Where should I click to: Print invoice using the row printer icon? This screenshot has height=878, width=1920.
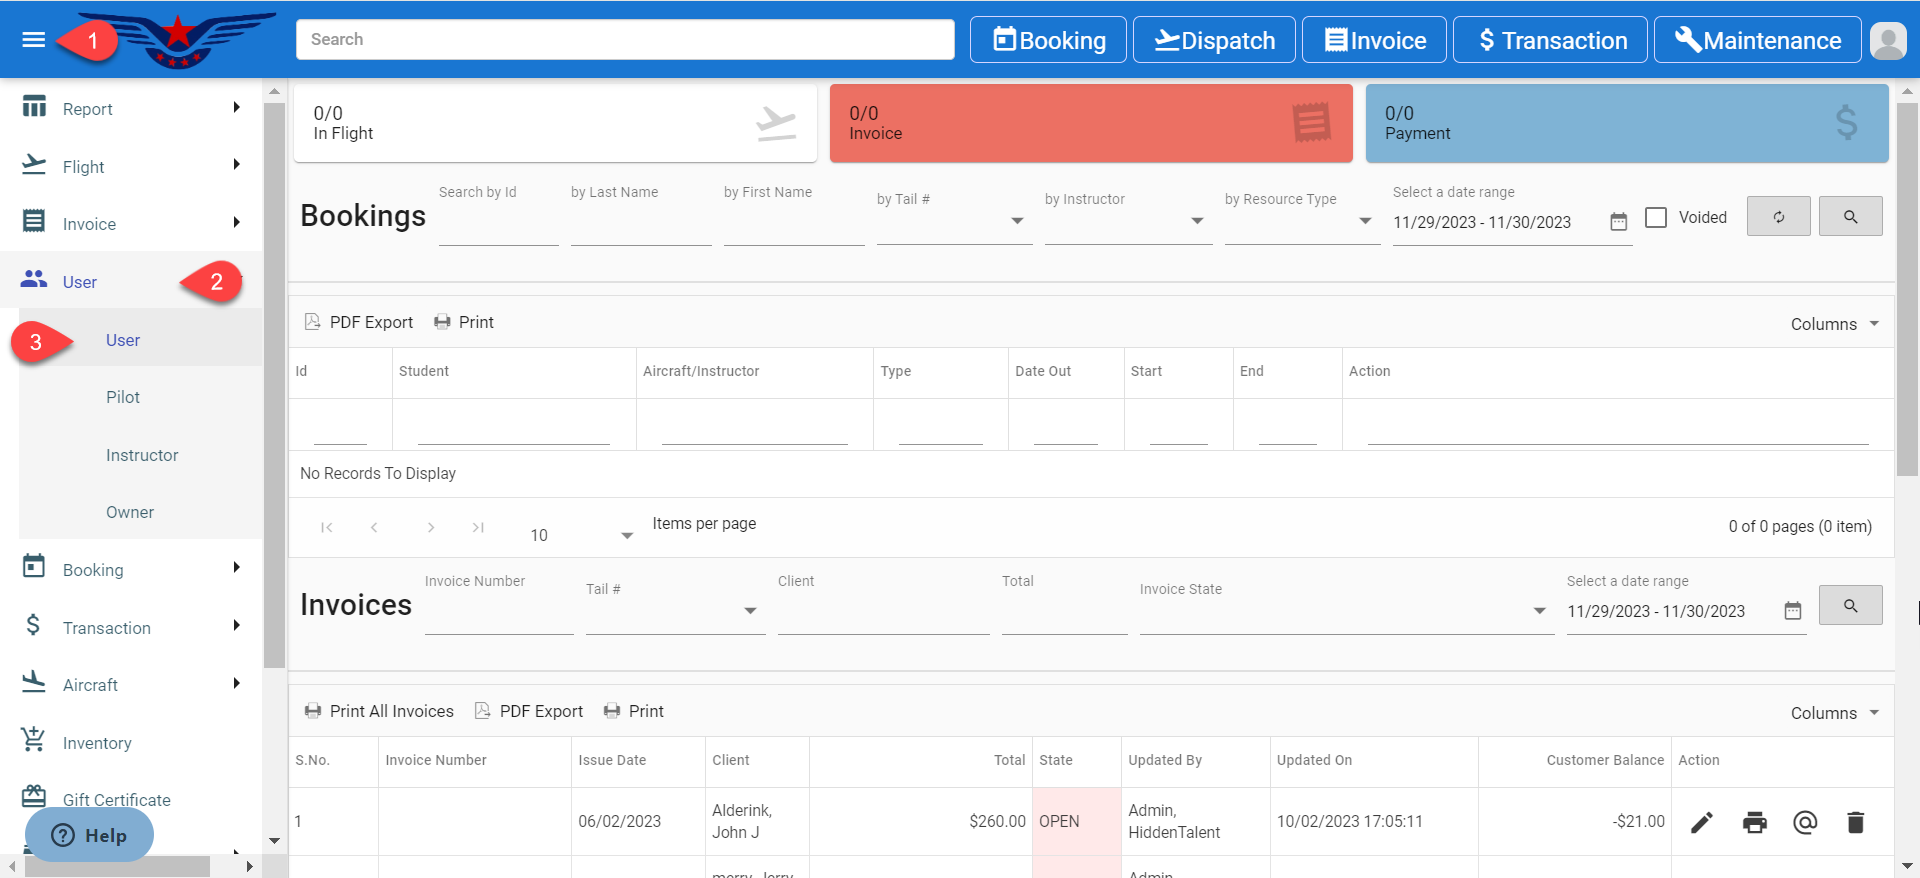click(x=1754, y=822)
